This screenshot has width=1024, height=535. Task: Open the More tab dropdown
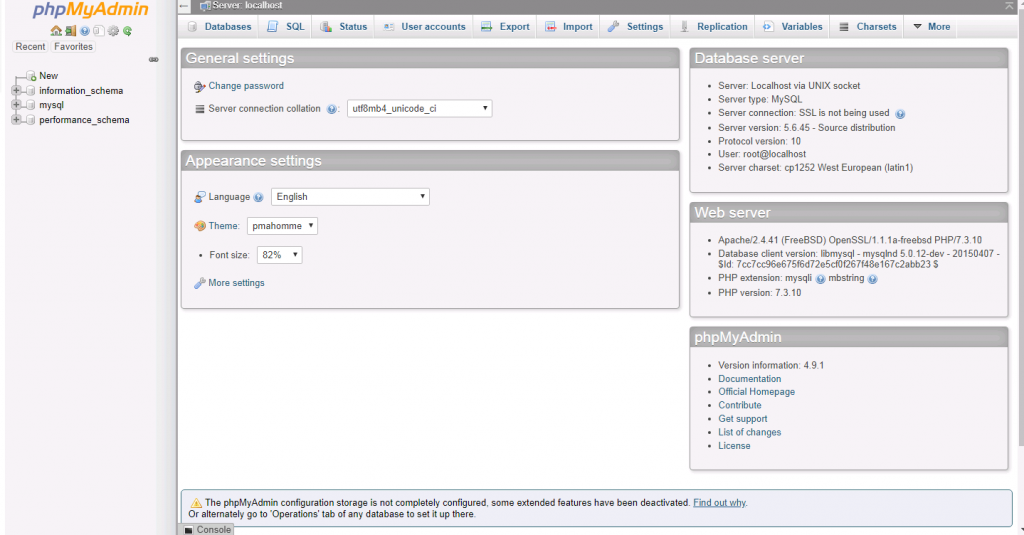click(931, 27)
